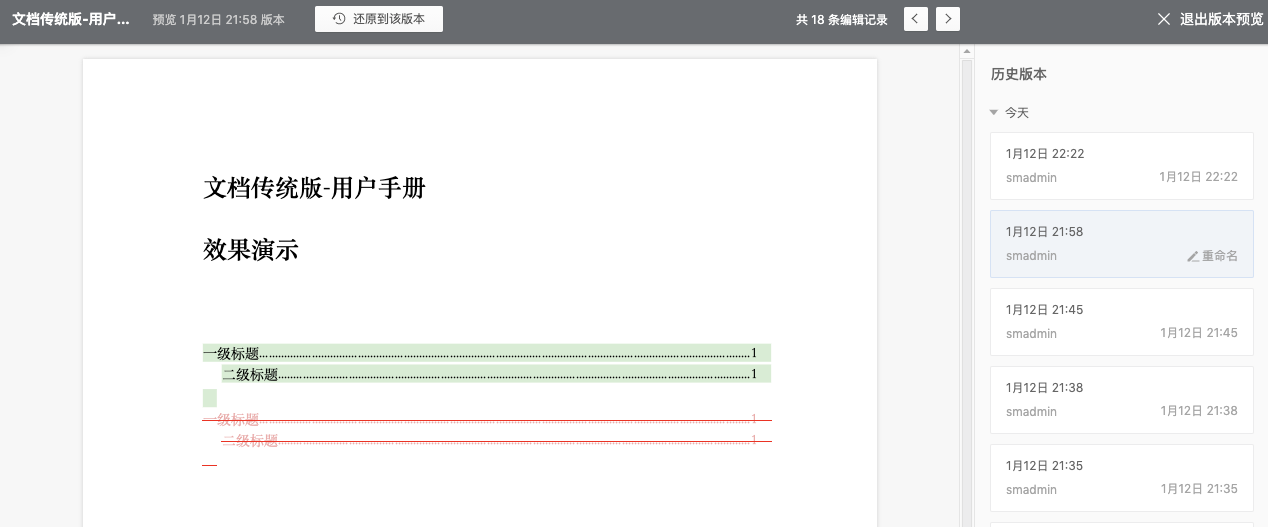Click the pencil icon beside 重命名
The width and height of the screenshot is (1268, 527).
click(x=1193, y=256)
